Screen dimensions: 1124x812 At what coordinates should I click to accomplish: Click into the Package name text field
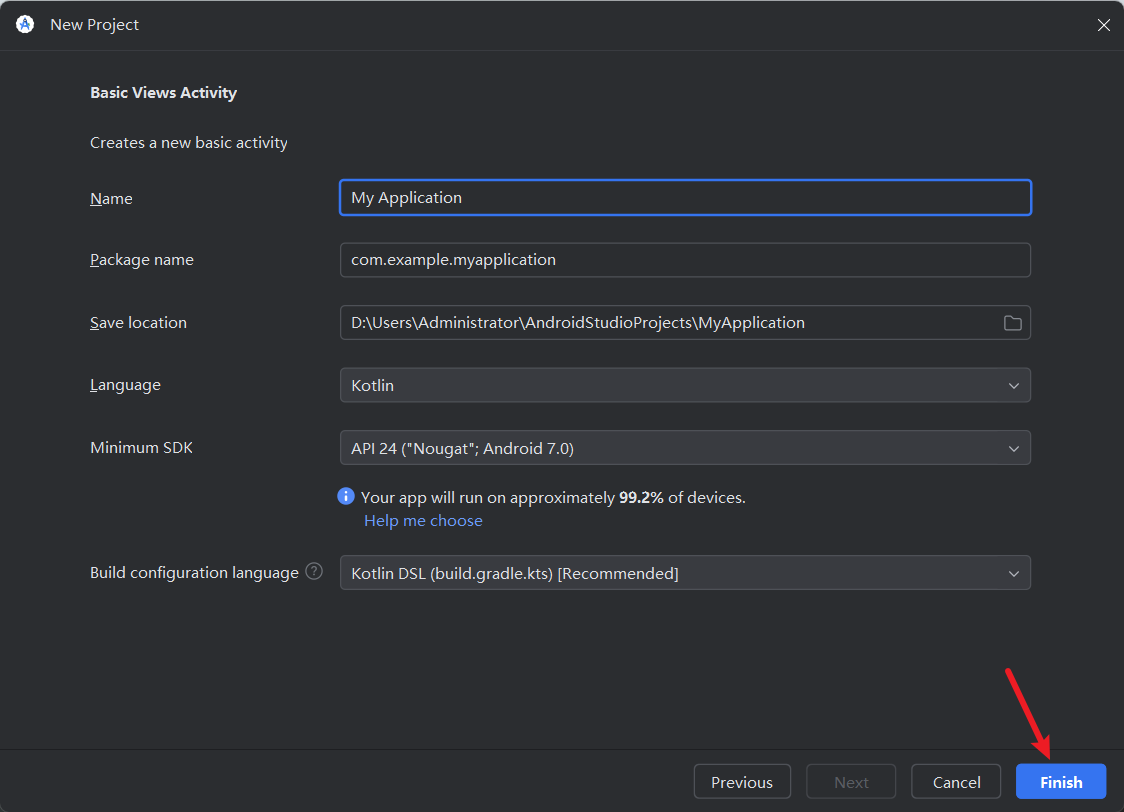pos(685,259)
